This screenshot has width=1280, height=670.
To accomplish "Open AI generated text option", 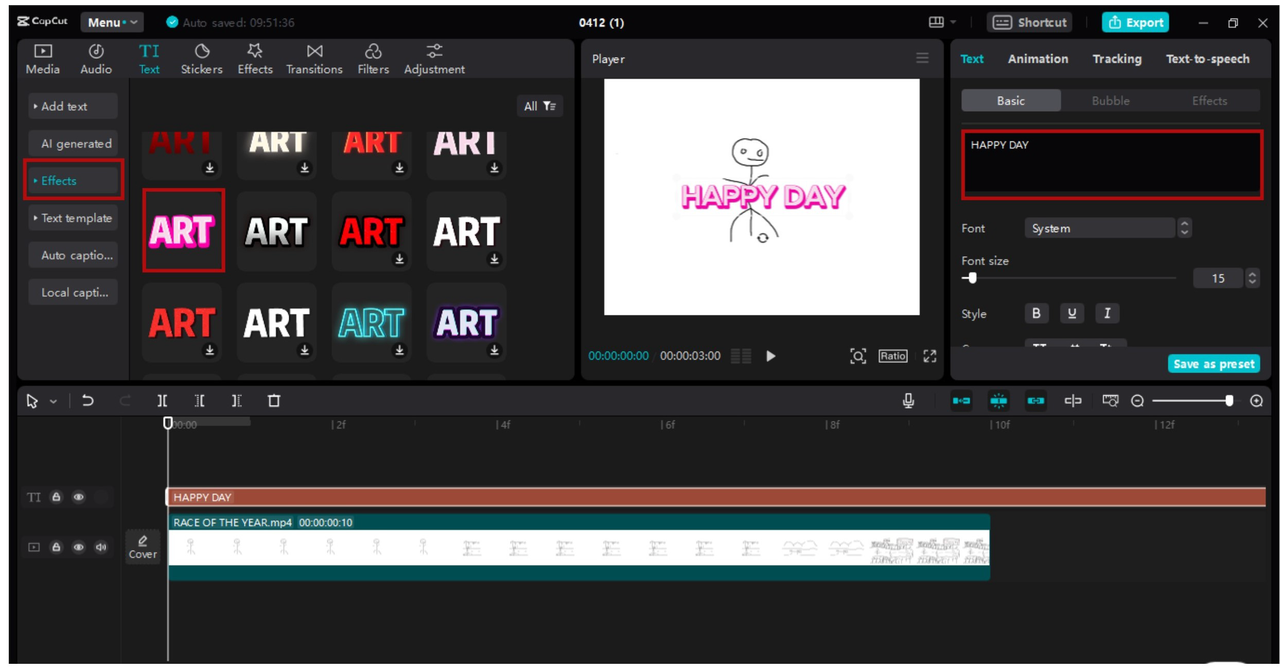I will [x=73, y=144].
